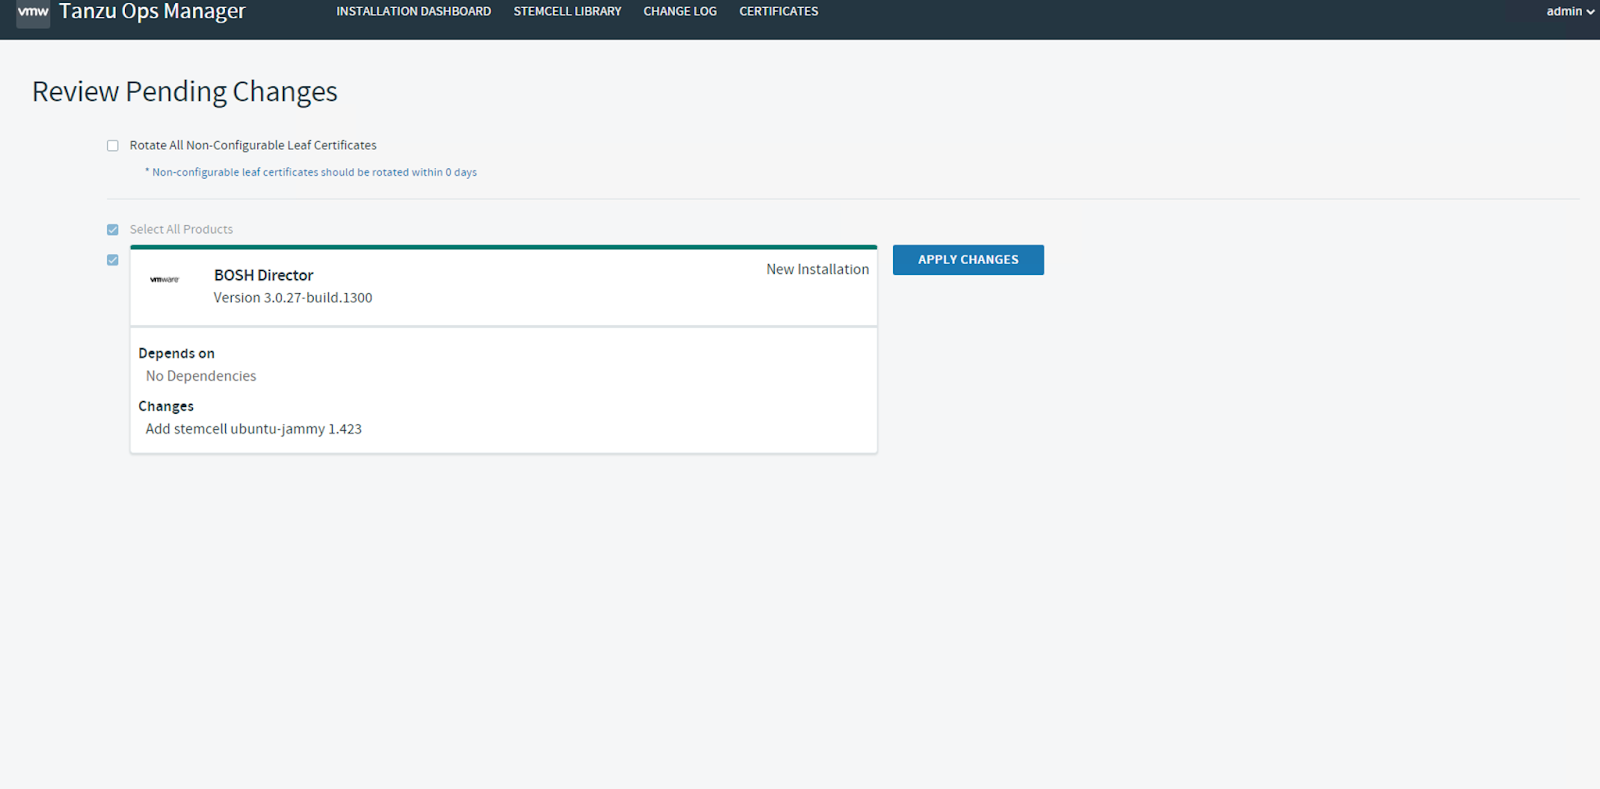The height and width of the screenshot is (789, 1600).
Task: Click the leaf certificates rotation notice link
Action: (311, 172)
